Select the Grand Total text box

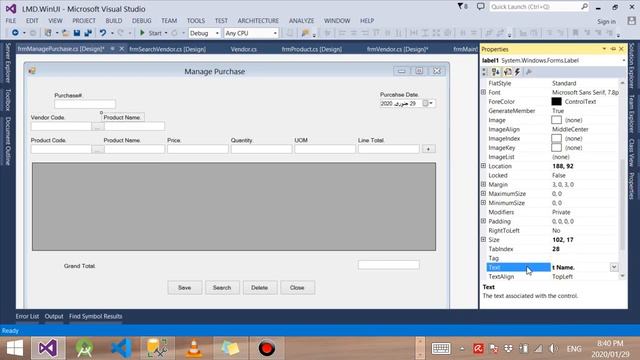click(x=389, y=265)
